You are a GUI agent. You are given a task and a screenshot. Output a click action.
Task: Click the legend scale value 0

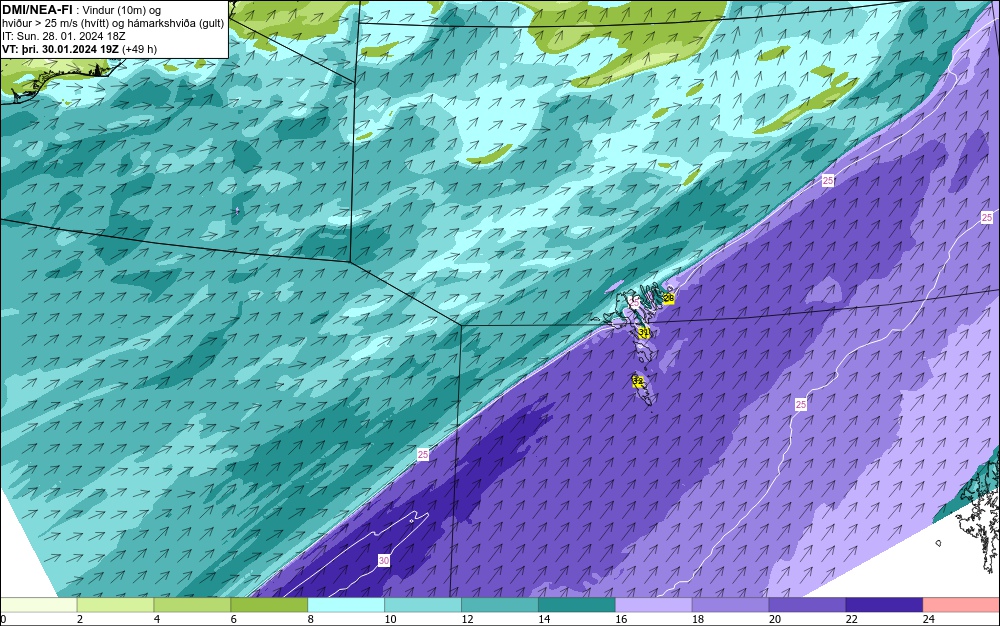(3, 619)
